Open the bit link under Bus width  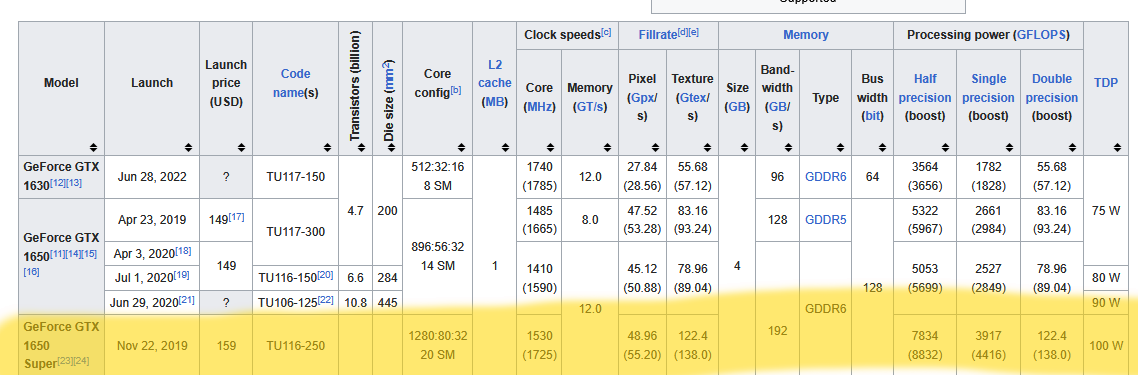click(x=872, y=116)
